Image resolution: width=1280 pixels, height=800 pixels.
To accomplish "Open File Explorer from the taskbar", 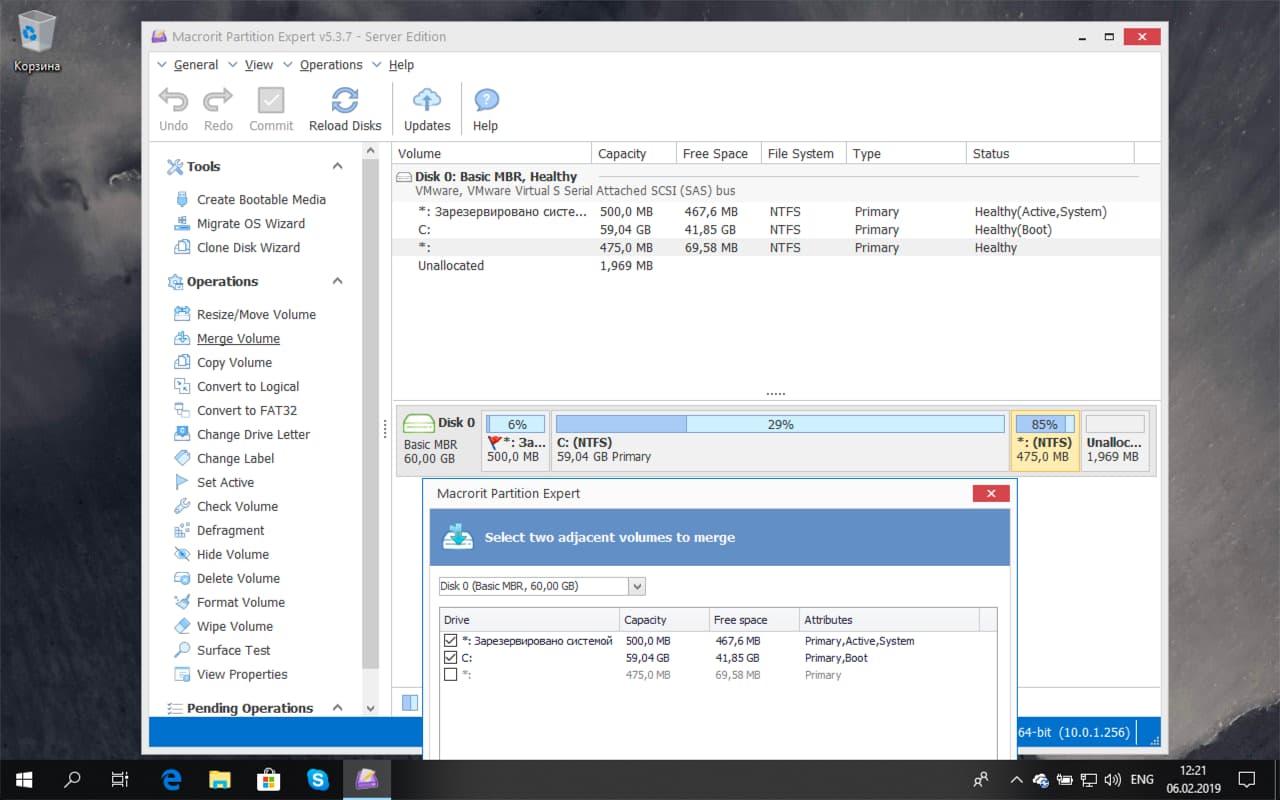I will click(220, 779).
